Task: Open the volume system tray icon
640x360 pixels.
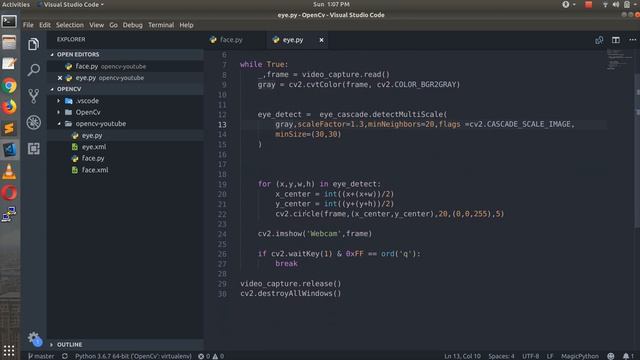Action: 616,4
